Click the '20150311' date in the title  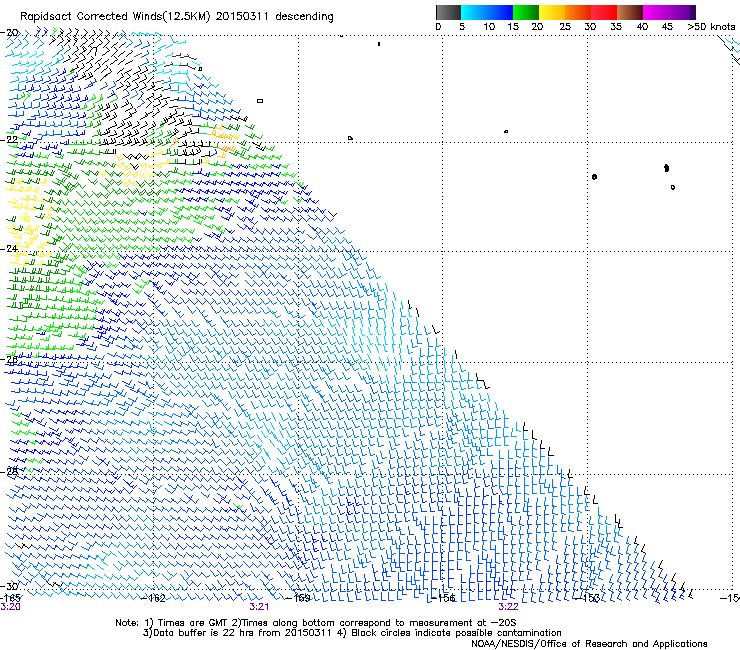tap(242, 17)
